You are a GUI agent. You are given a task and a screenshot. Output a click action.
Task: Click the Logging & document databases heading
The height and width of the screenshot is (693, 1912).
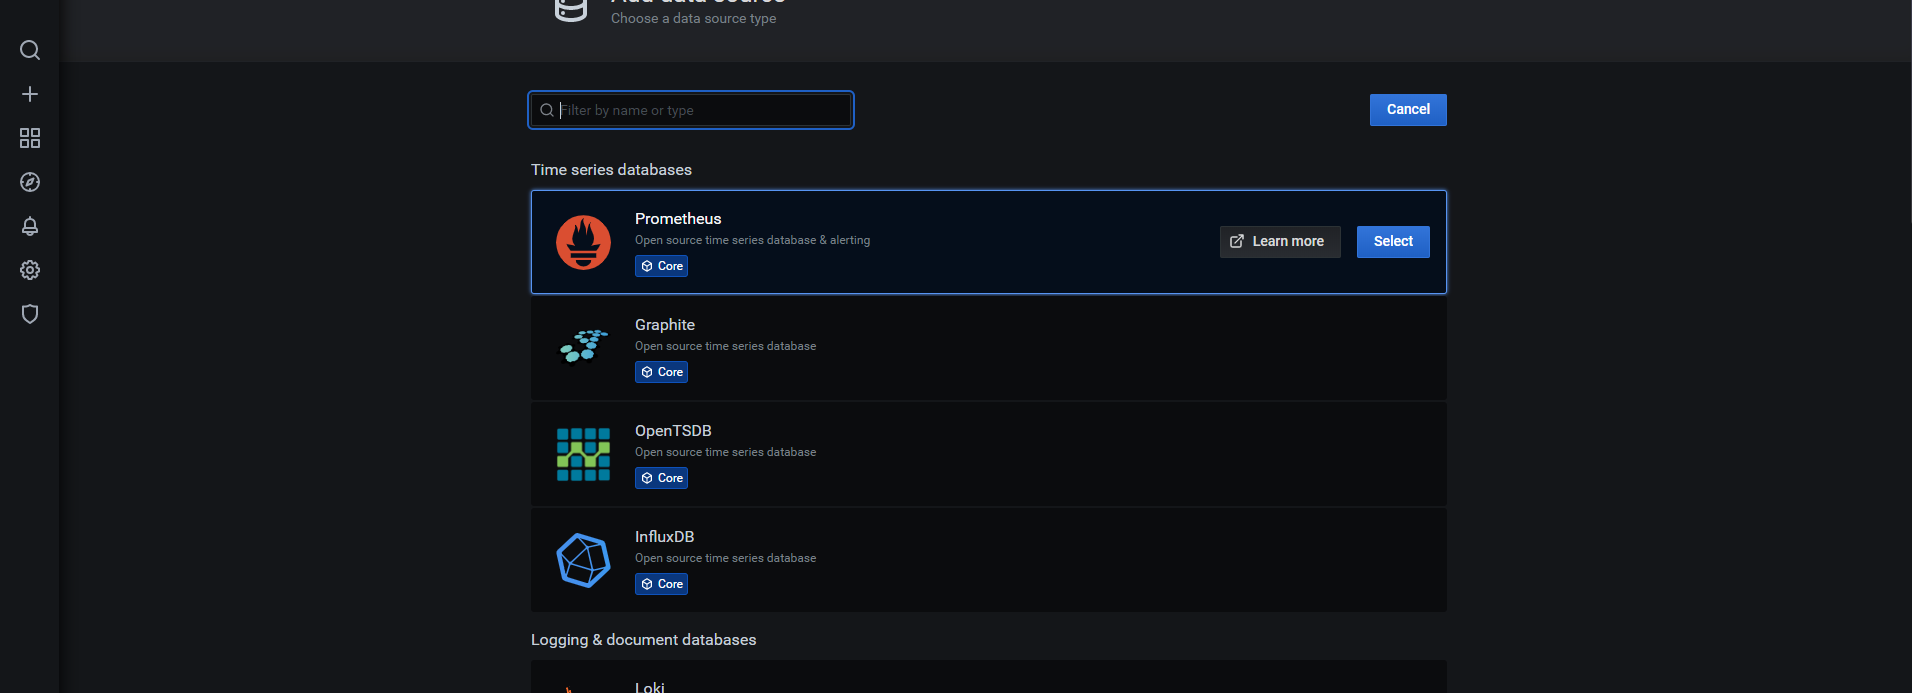click(643, 640)
